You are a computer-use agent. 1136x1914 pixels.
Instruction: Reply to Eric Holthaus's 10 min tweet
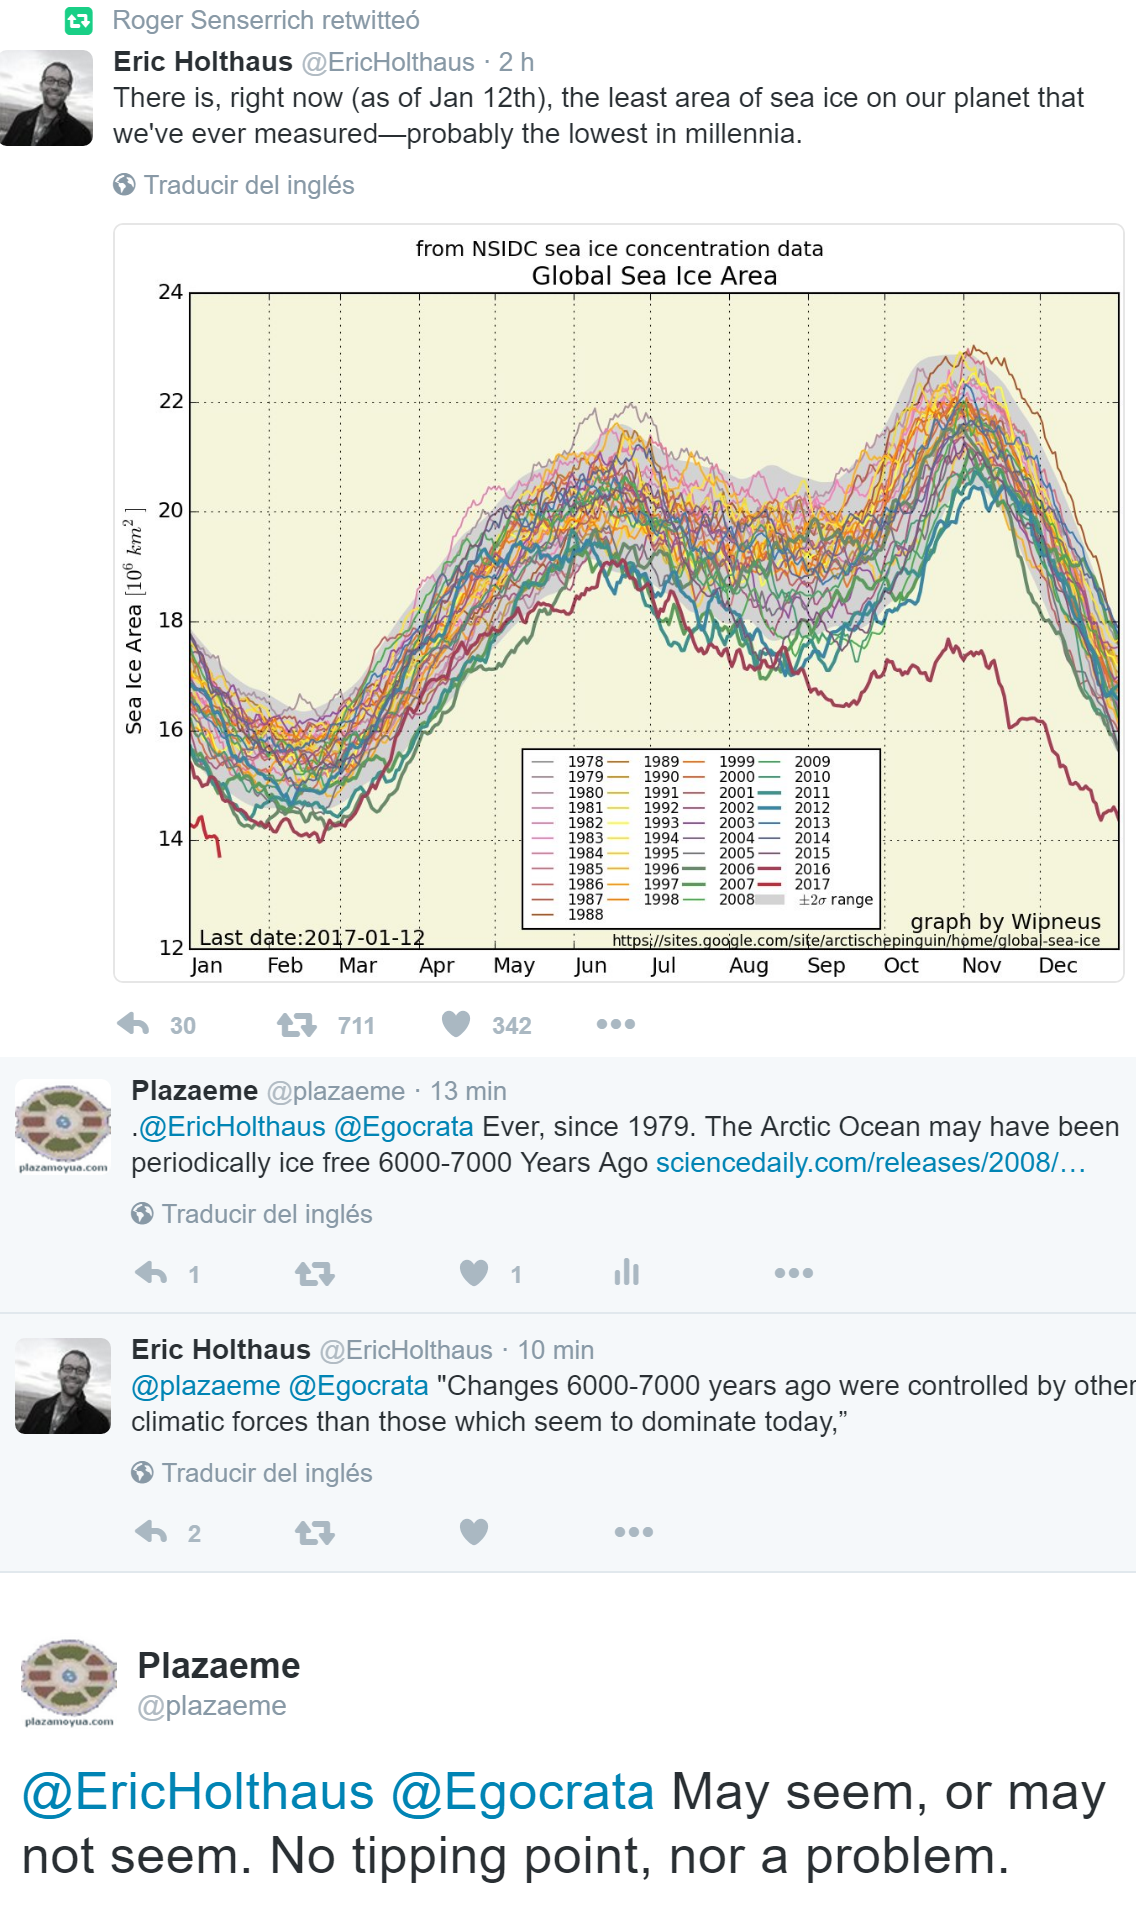pyautogui.click(x=152, y=1532)
